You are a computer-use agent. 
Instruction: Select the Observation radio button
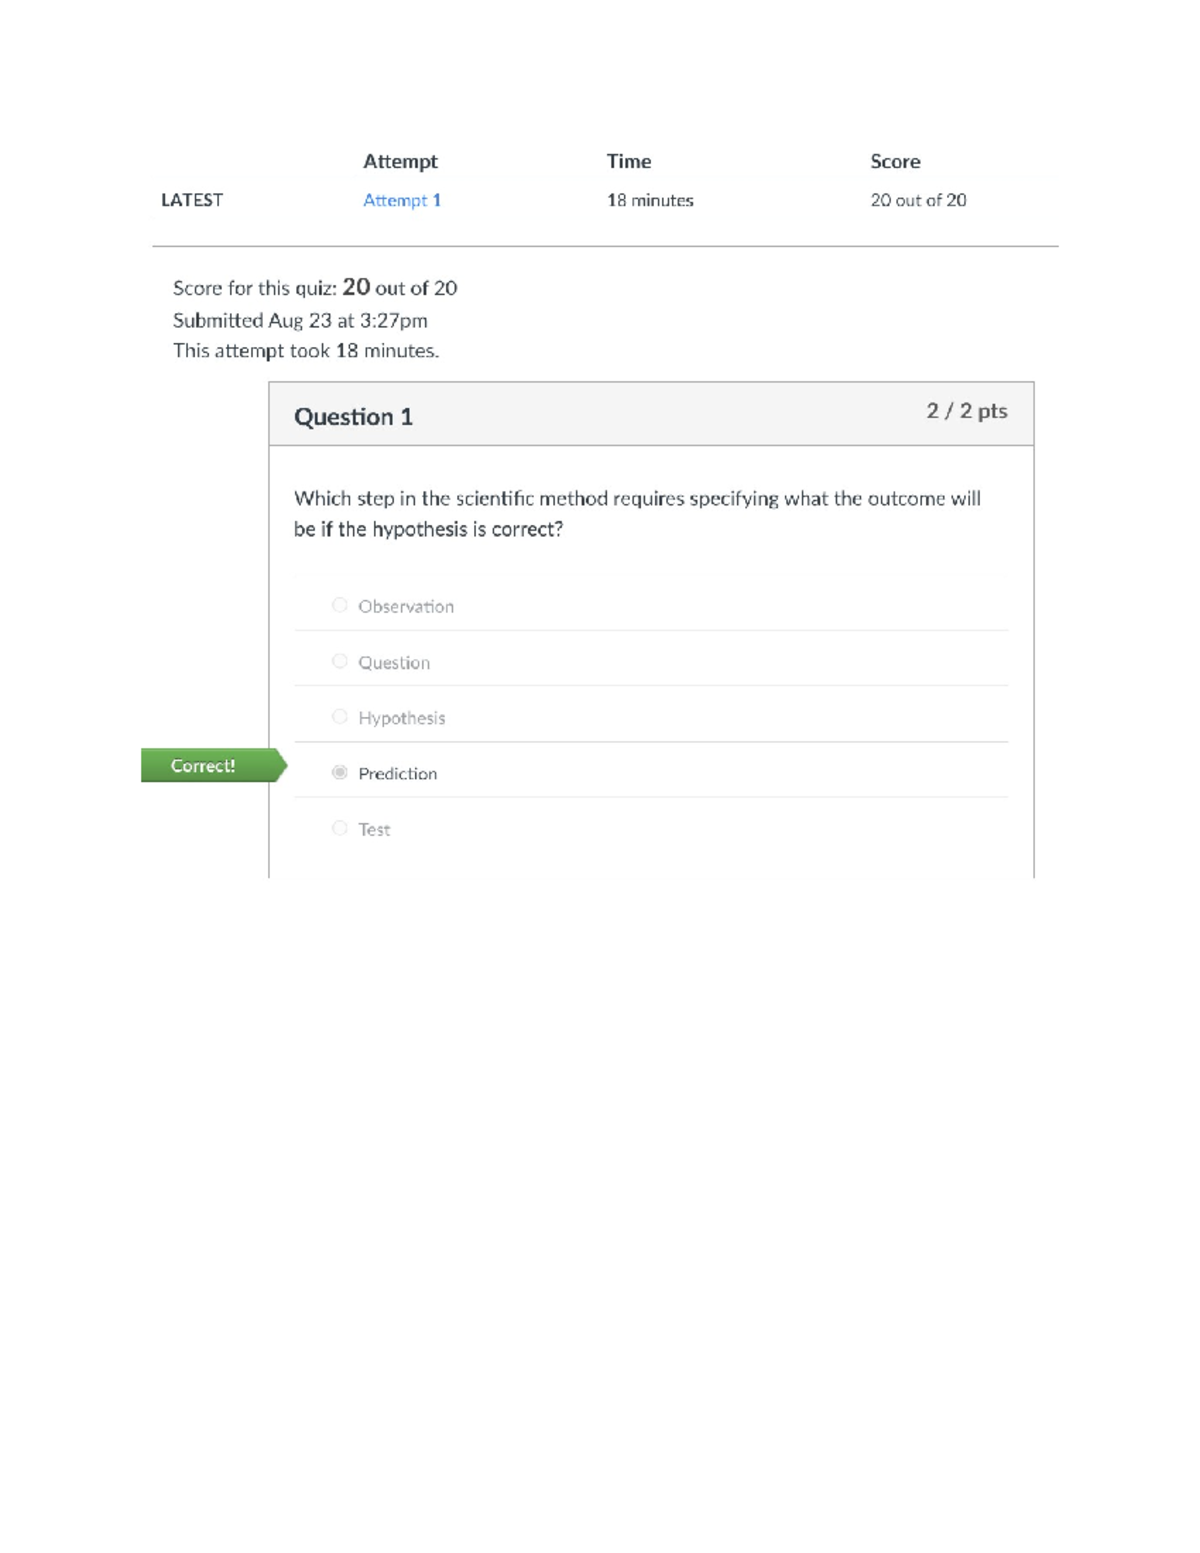click(x=340, y=604)
